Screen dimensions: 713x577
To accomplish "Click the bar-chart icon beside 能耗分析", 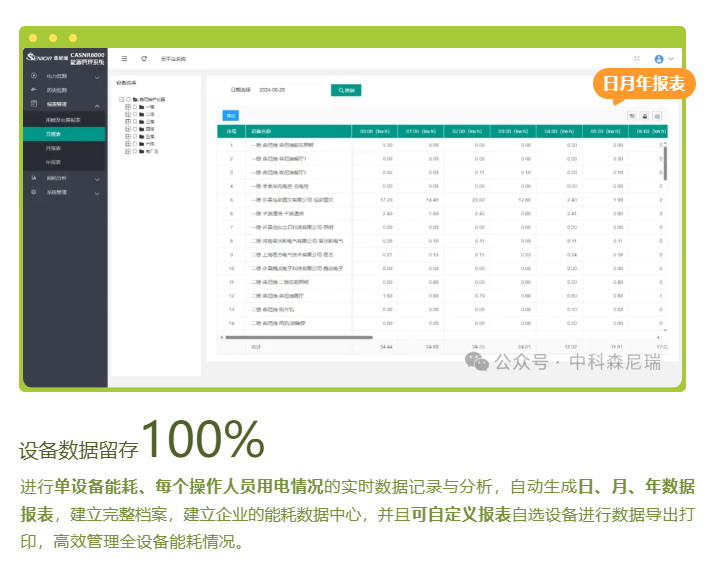I will pyautogui.click(x=34, y=178).
